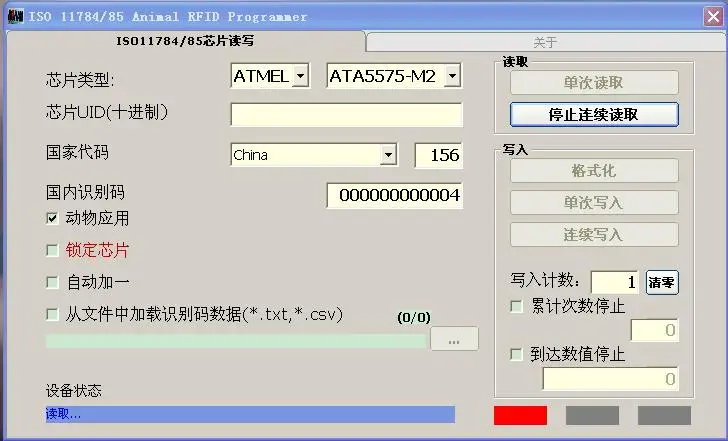Click the 芯片UID(十进制) input field
This screenshot has width=728, height=441.
click(x=346, y=115)
